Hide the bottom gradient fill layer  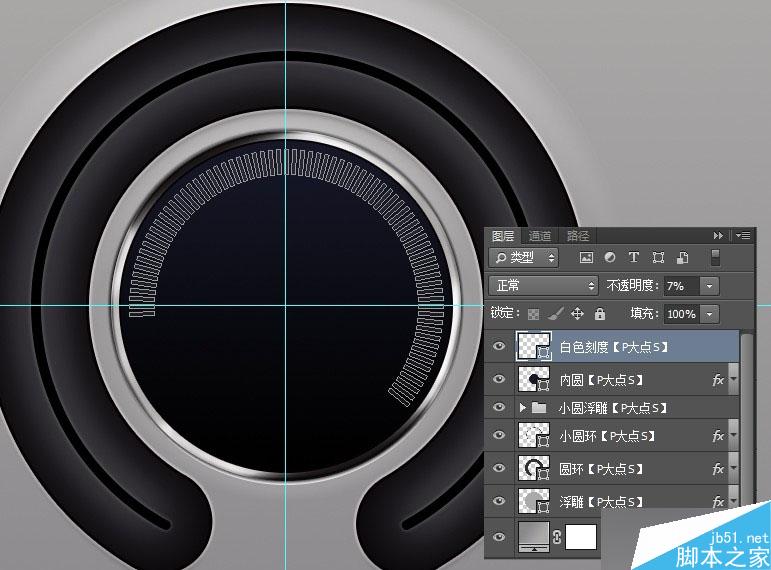coord(499,537)
